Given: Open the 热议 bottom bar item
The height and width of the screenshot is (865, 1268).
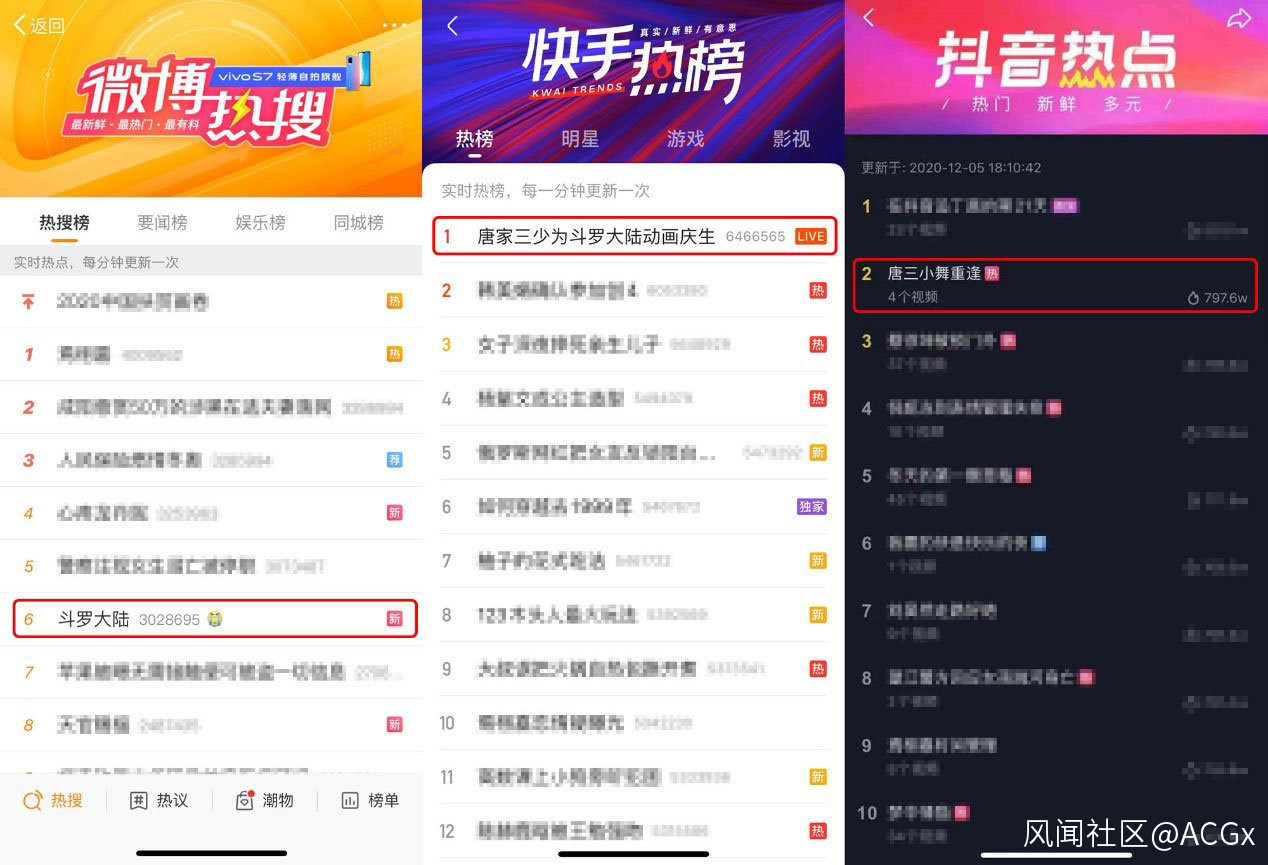Looking at the screenshot, I should pos(158,800).
